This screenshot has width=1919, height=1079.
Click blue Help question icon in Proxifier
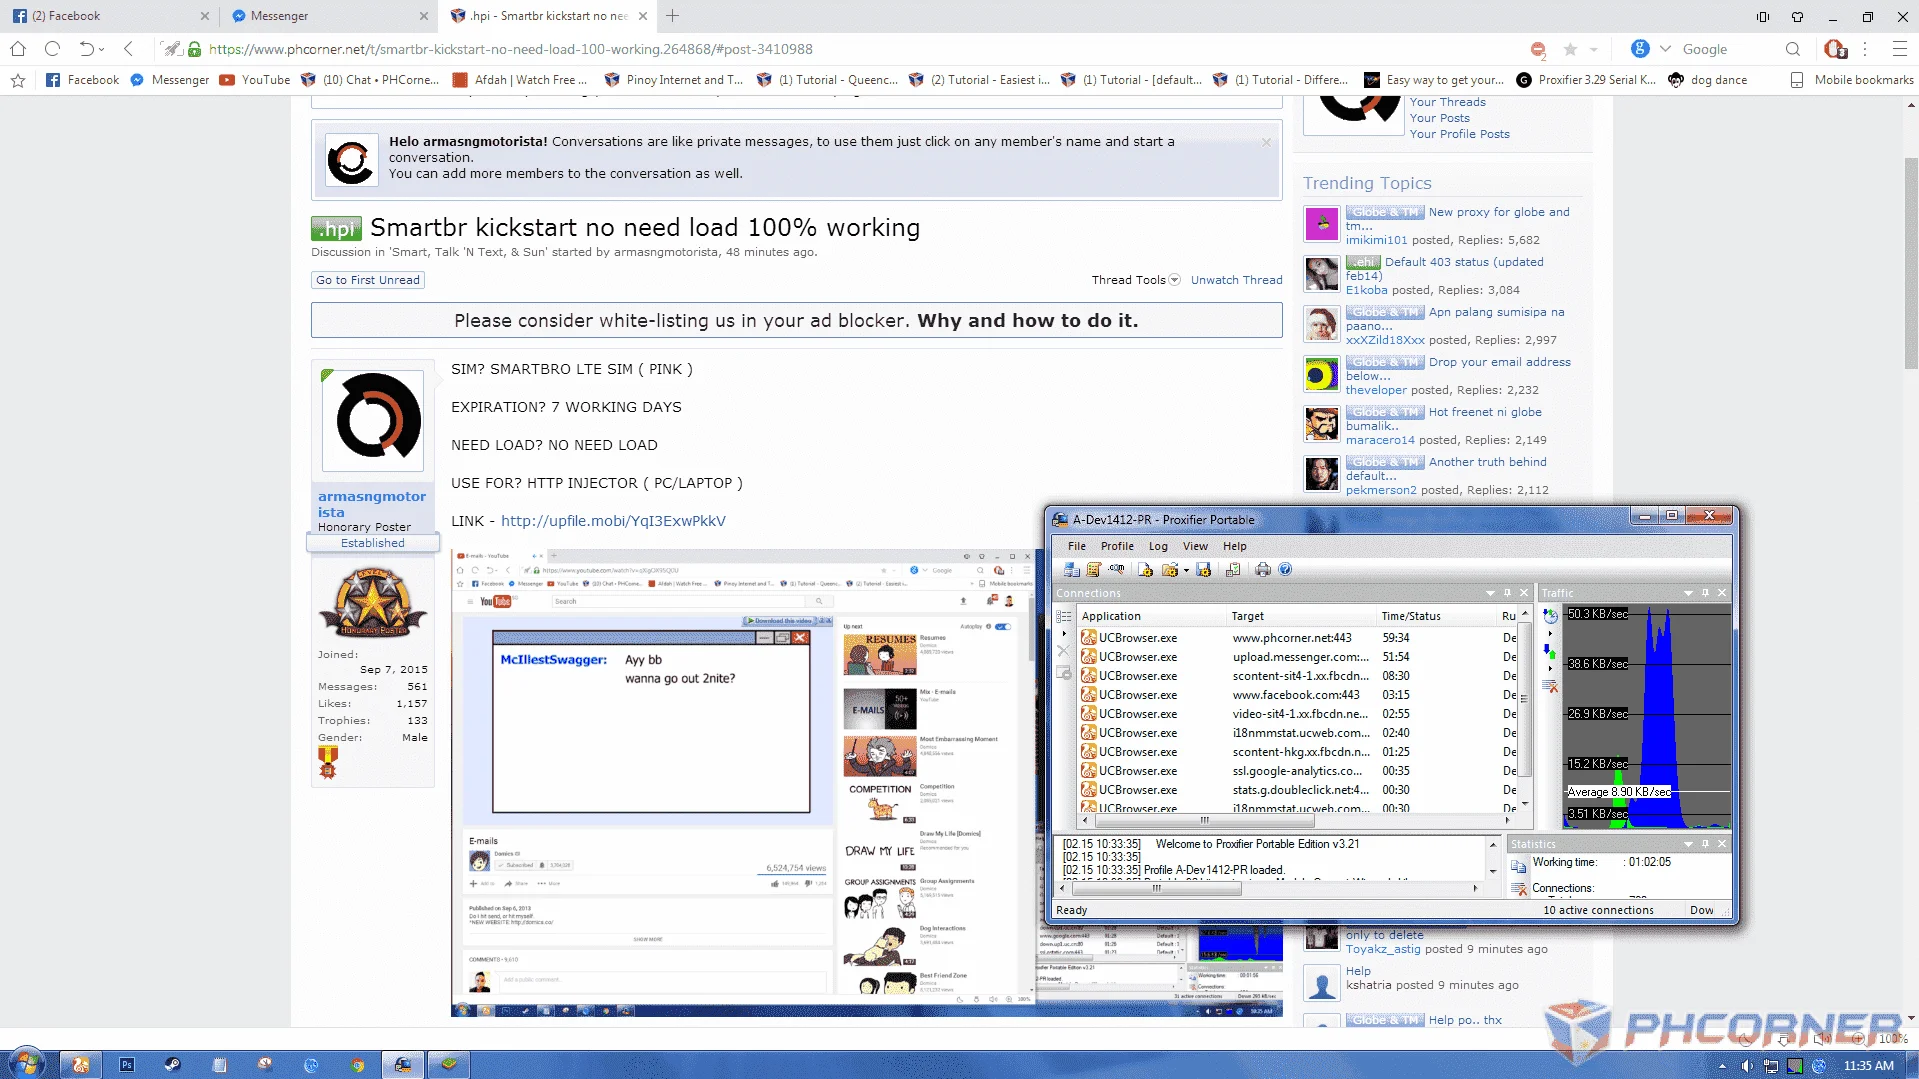(x=1286, y=569)
